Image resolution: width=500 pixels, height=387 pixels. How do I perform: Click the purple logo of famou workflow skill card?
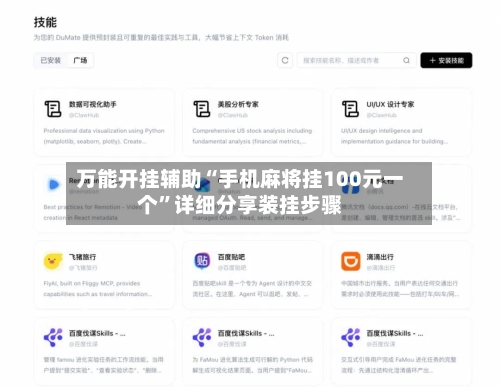[x=53, y=338]
